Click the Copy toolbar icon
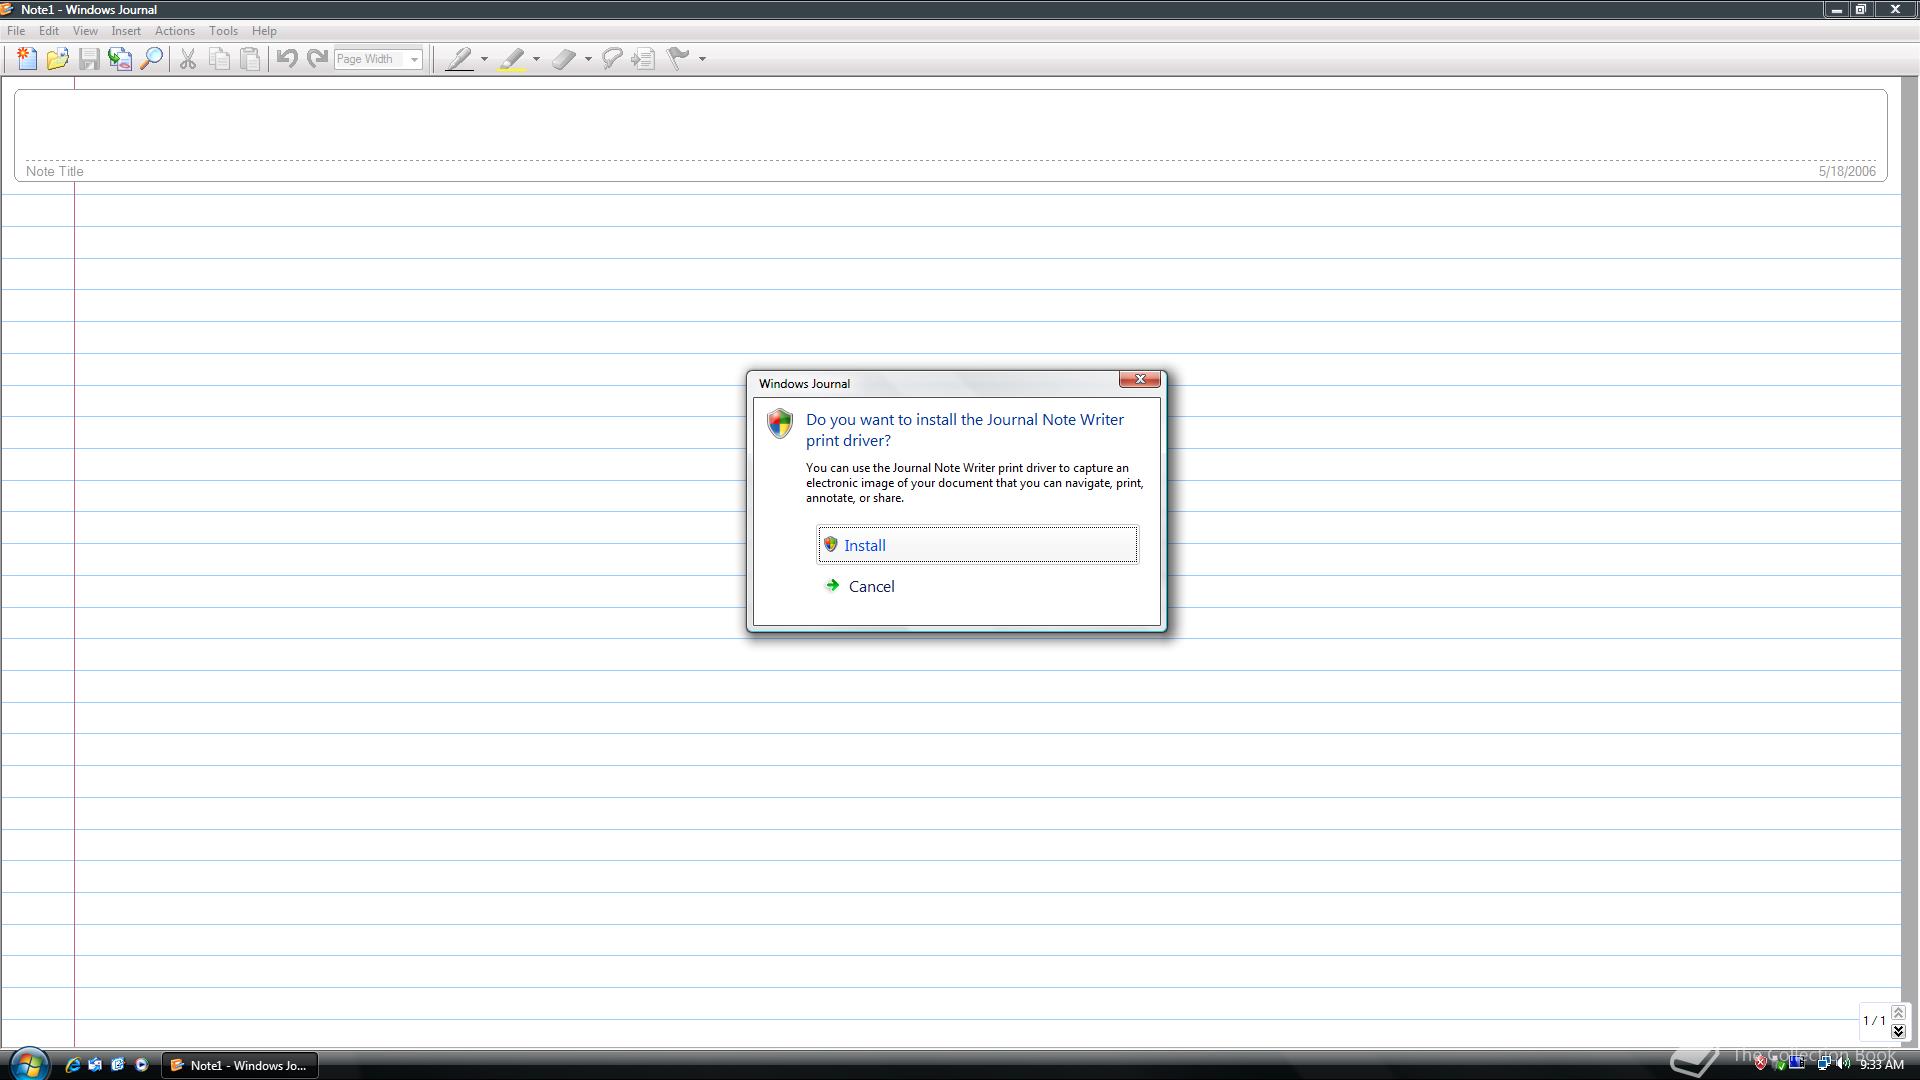The width and height of the screenshot is (1920, 1080). [219, 59]
